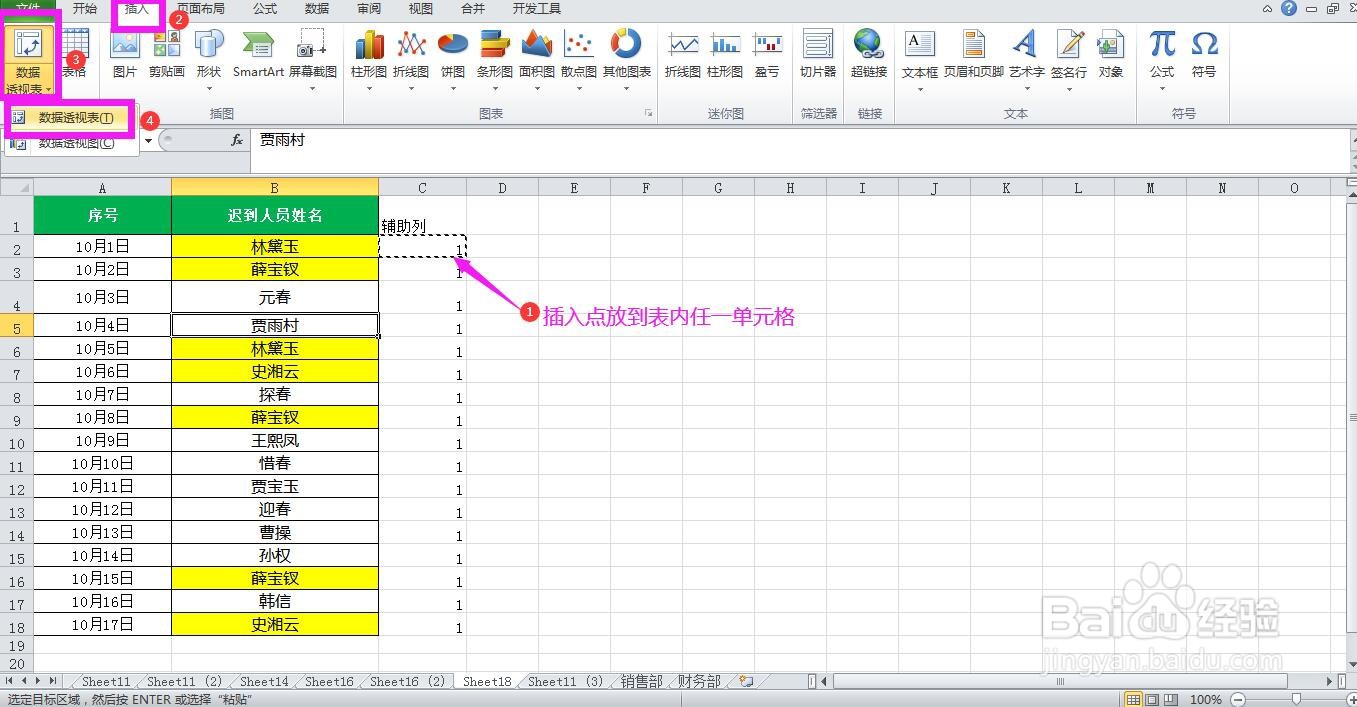Viewport: 1357px width, 707px height.
Task: Expand the Name Box dropdown arrow
Action: (148, 141)
